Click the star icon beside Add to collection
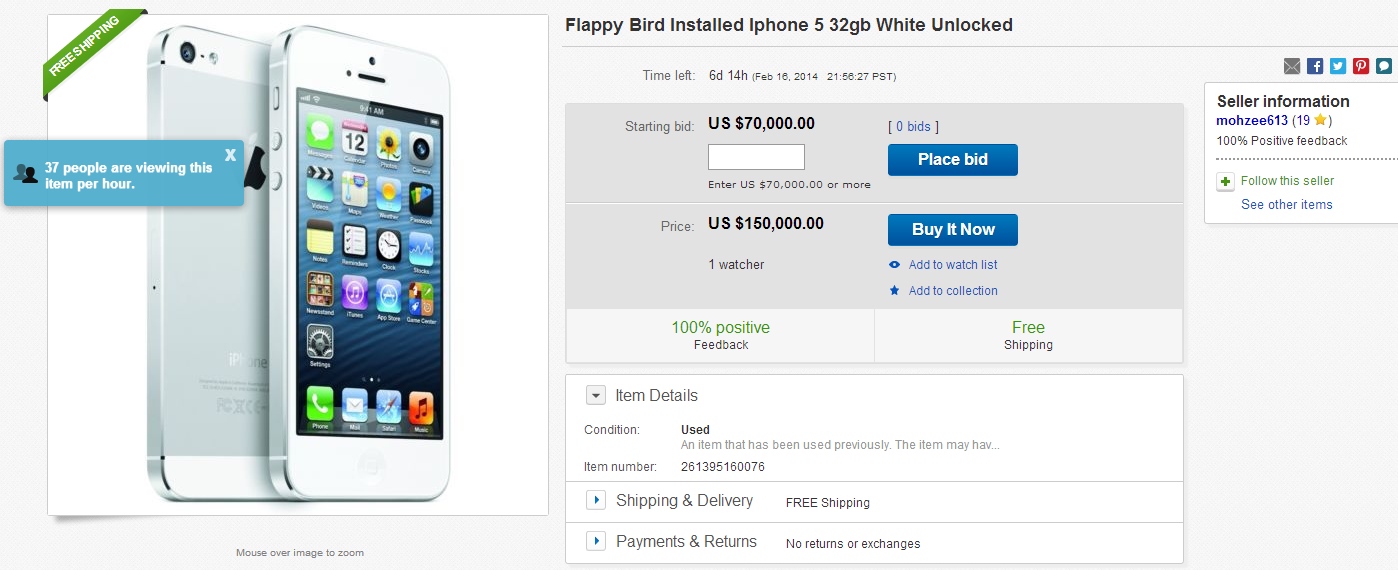Viewport: 1398px width, 570px height. point(895,291)
